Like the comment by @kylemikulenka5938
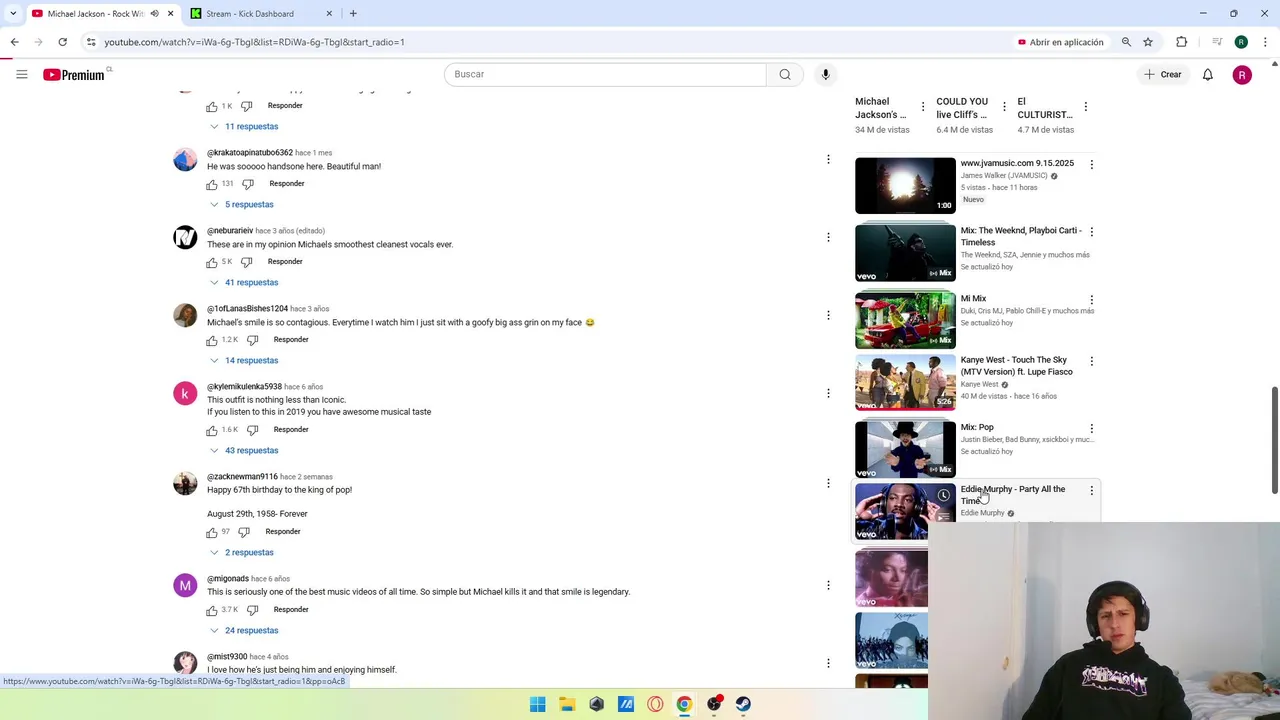 [x=212, y=430]
